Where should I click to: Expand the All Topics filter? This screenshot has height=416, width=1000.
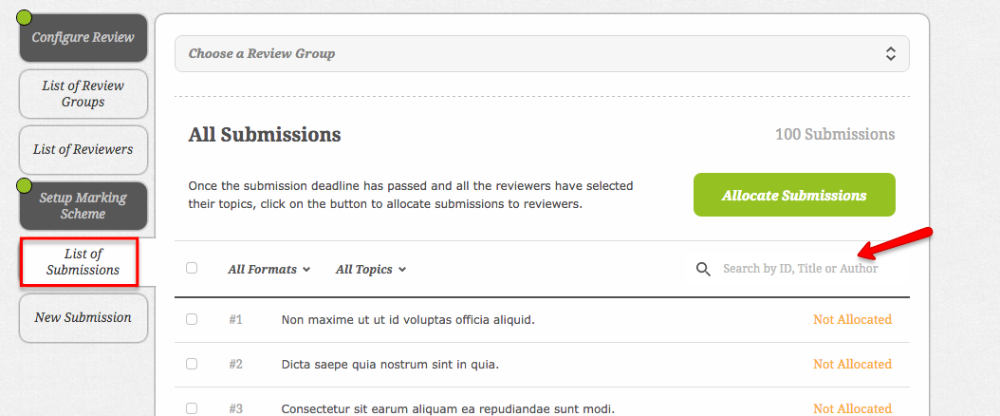coord(371,269)
